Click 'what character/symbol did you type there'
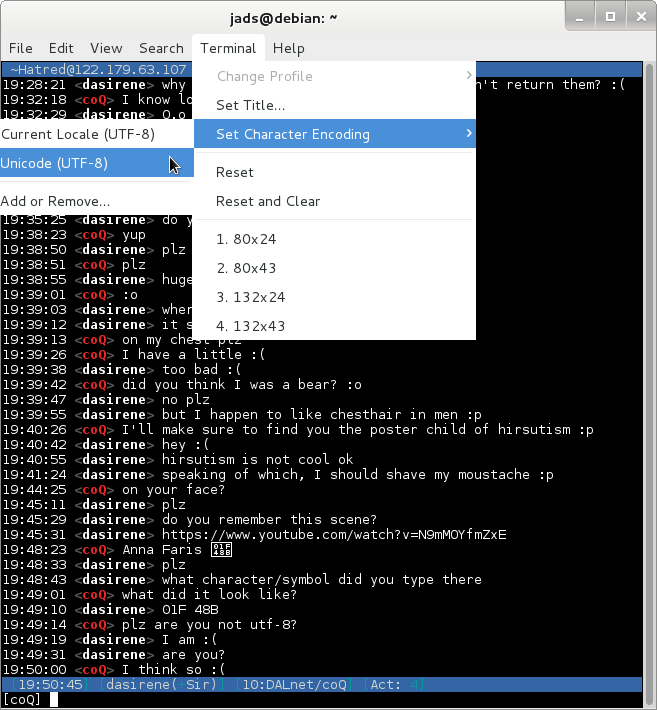The height and width of the screenshot is (710, 657). (321, 580)
